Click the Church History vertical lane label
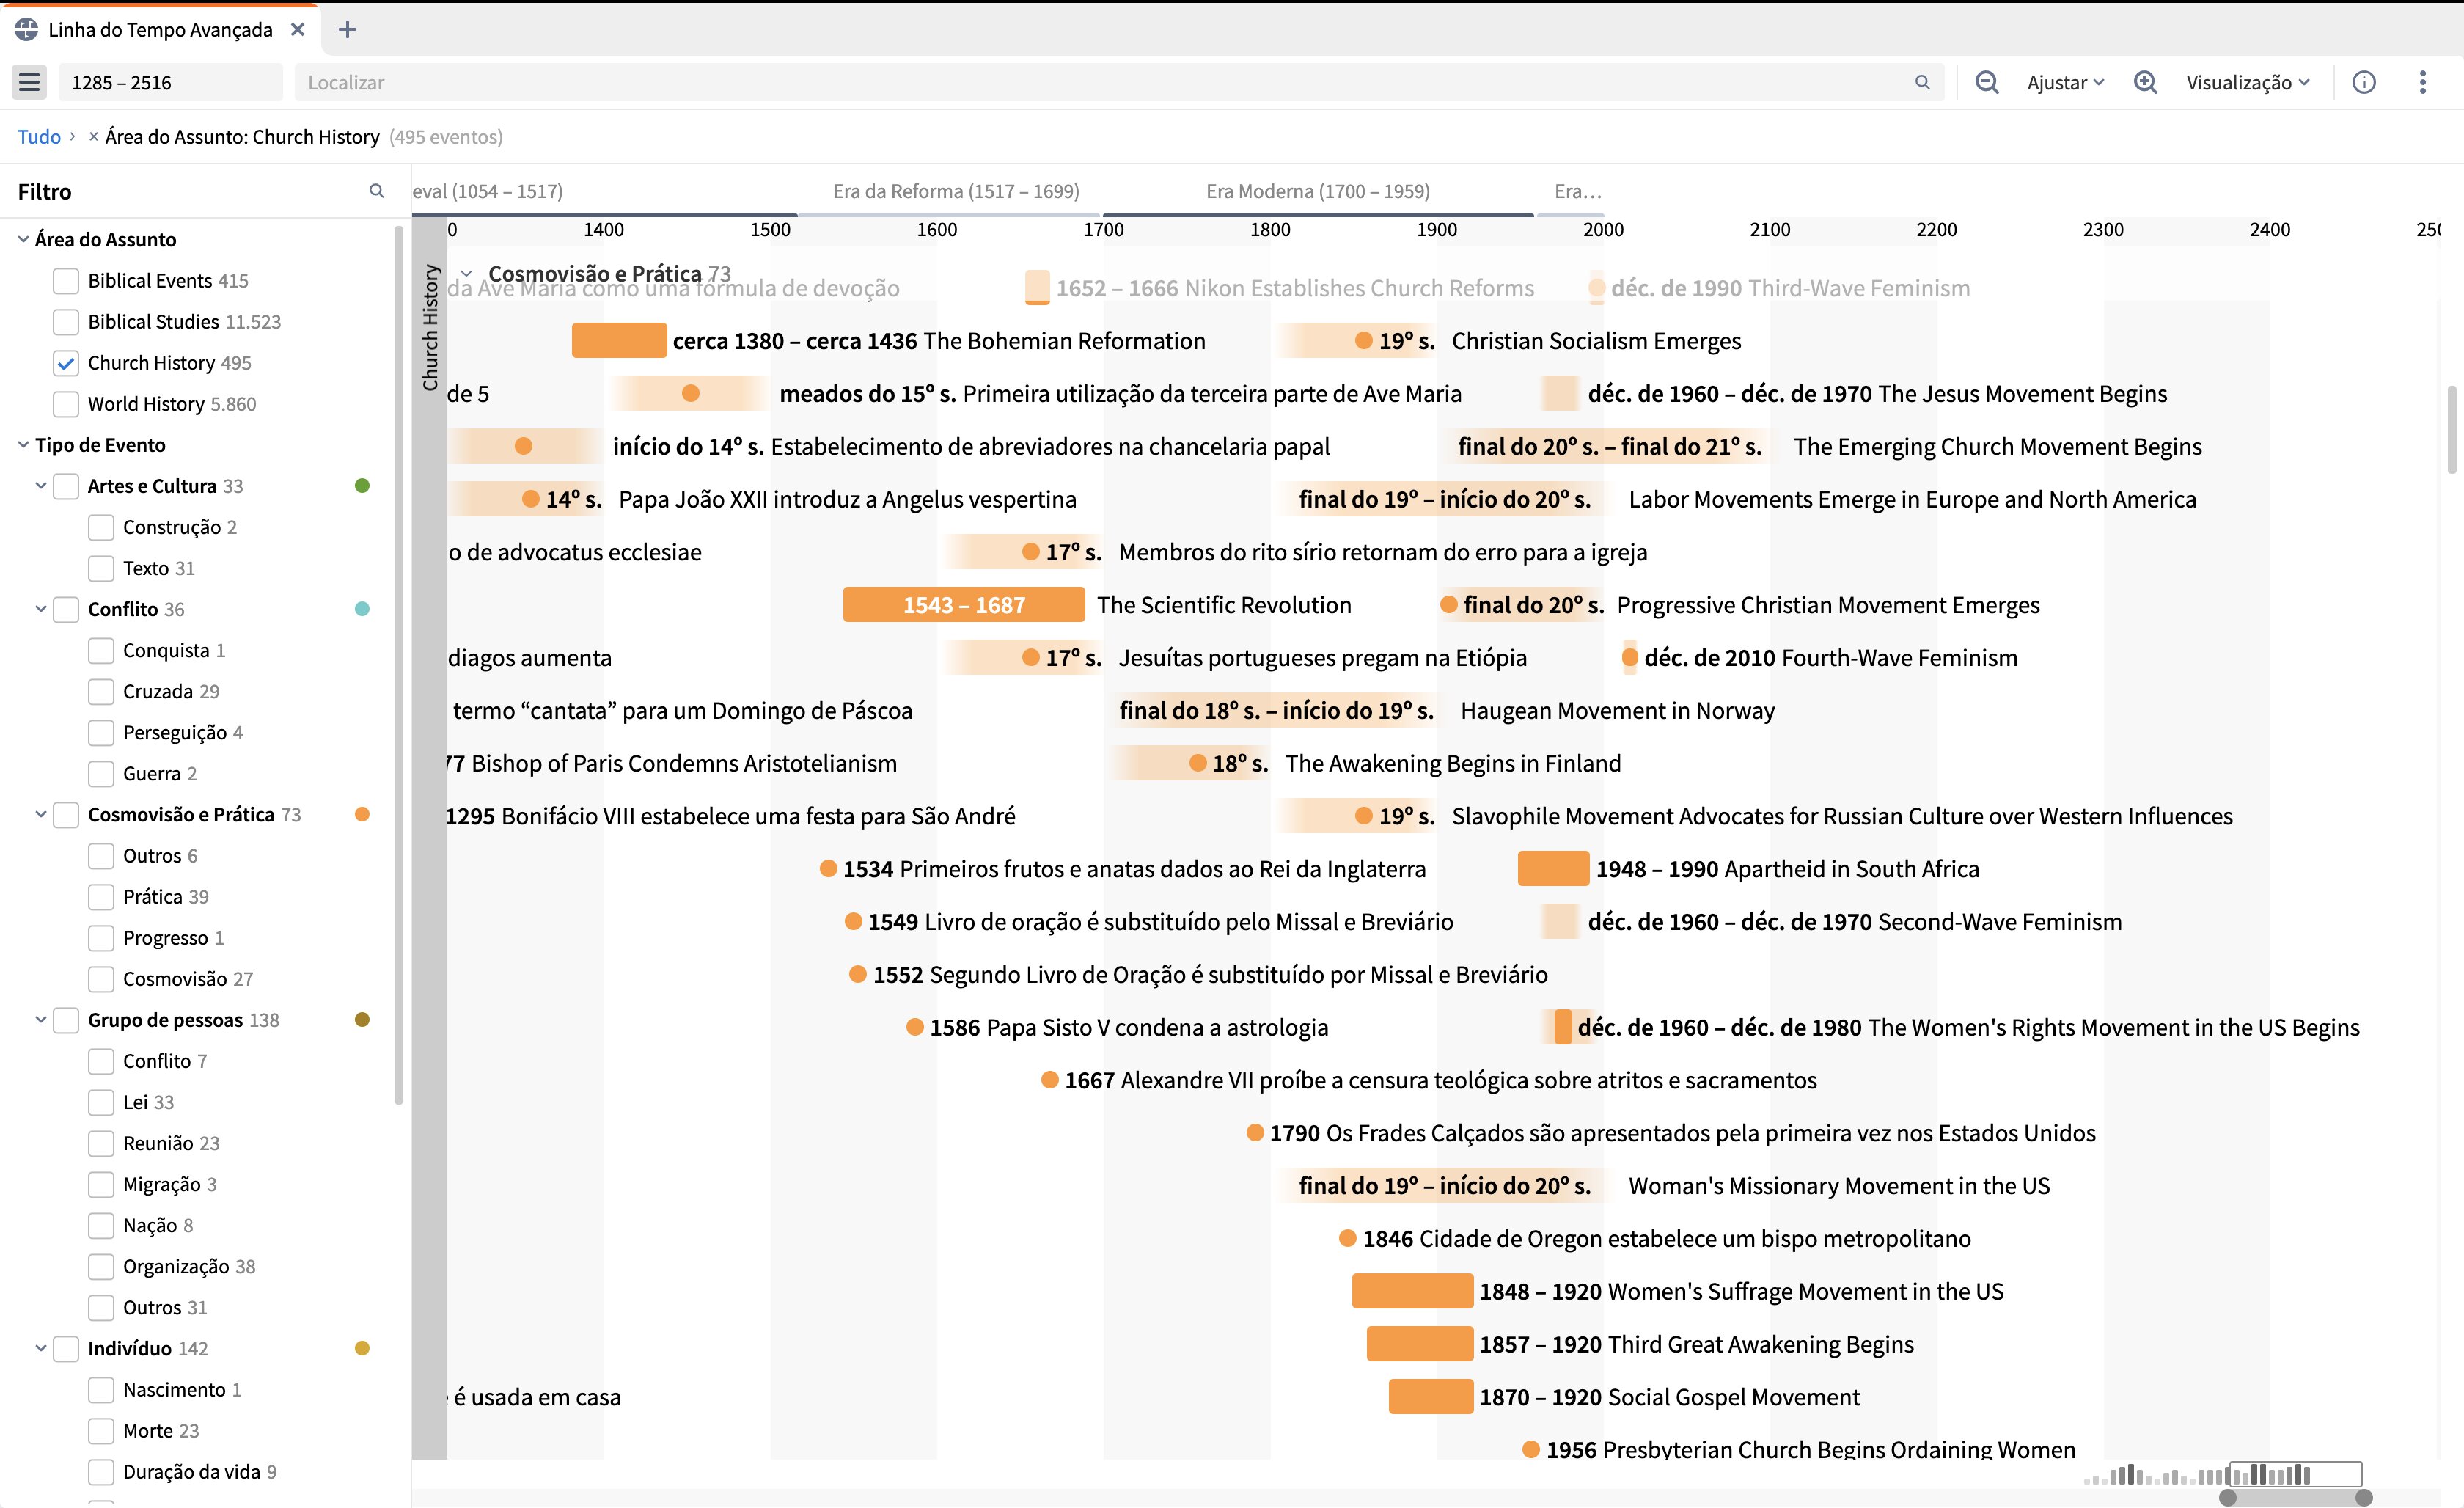 coord(430,327)
